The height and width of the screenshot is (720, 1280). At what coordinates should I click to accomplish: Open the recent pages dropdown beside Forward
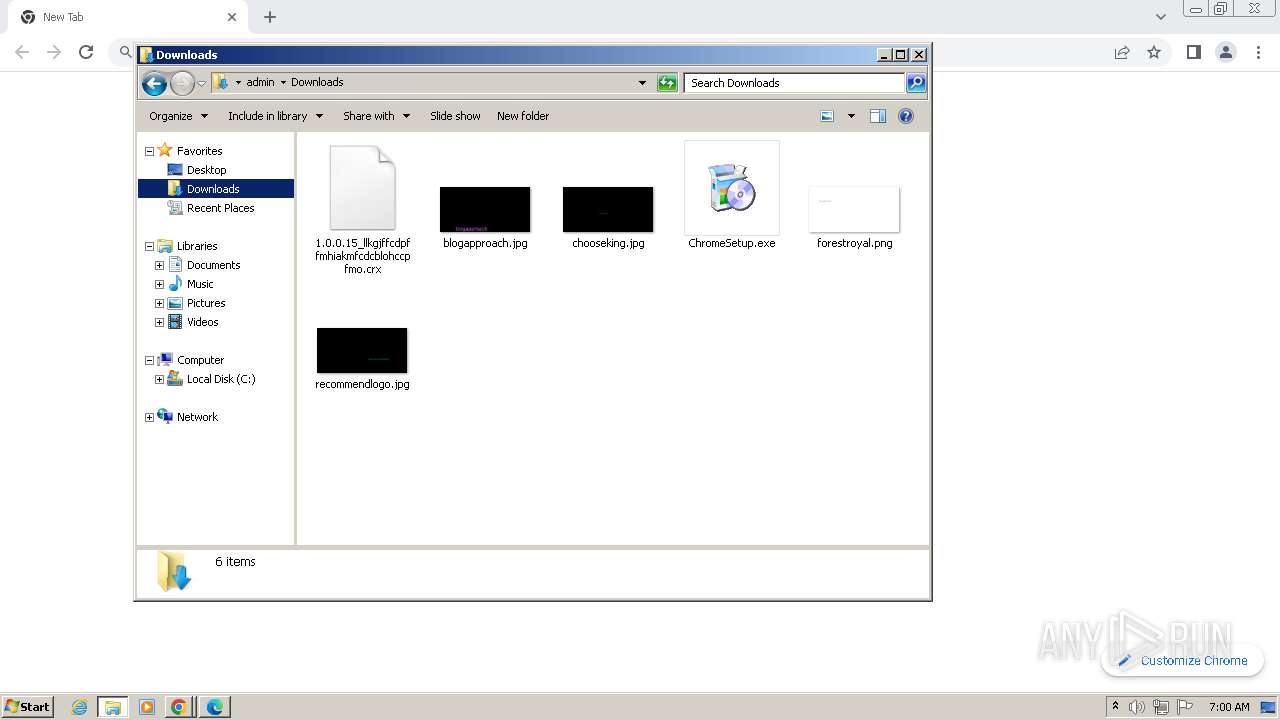[201, 83]
